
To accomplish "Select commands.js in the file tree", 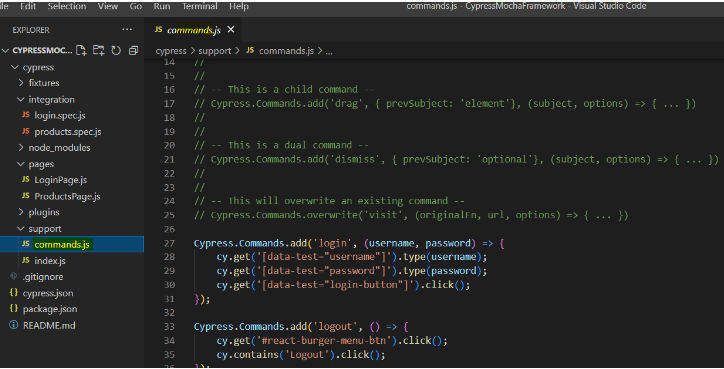I will [x=72, y=244].
